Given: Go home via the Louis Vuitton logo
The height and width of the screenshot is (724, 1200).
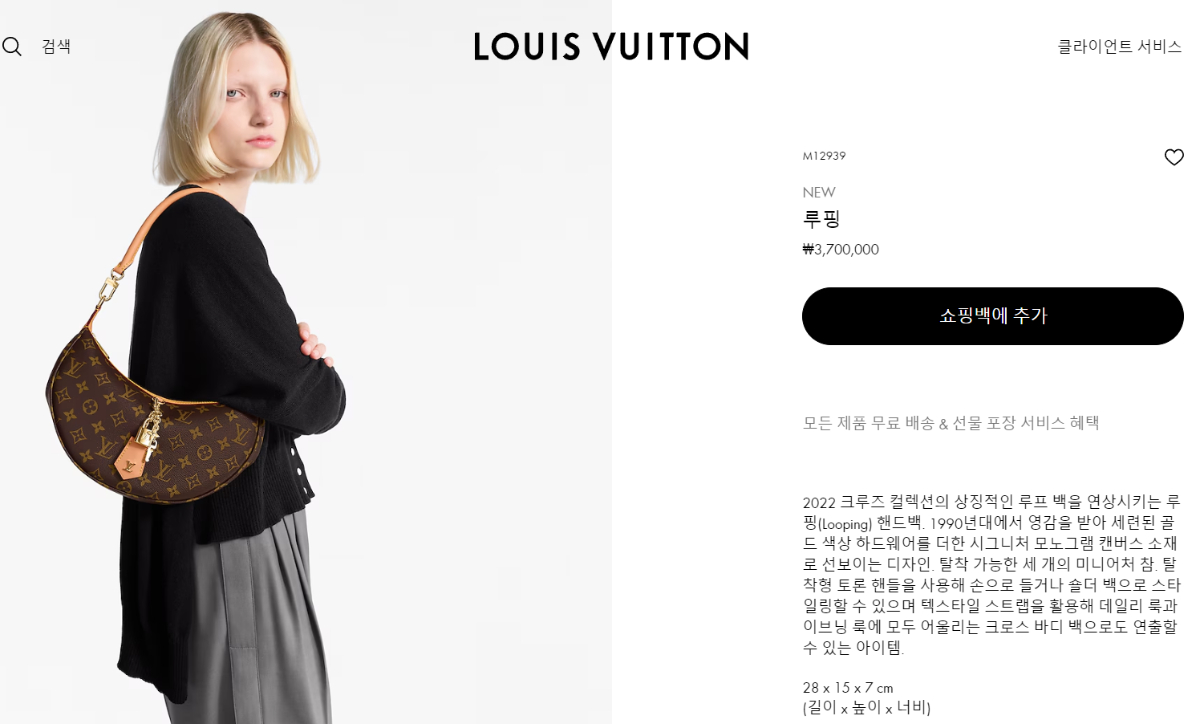Looking at the screenshot, I should 611,46.
